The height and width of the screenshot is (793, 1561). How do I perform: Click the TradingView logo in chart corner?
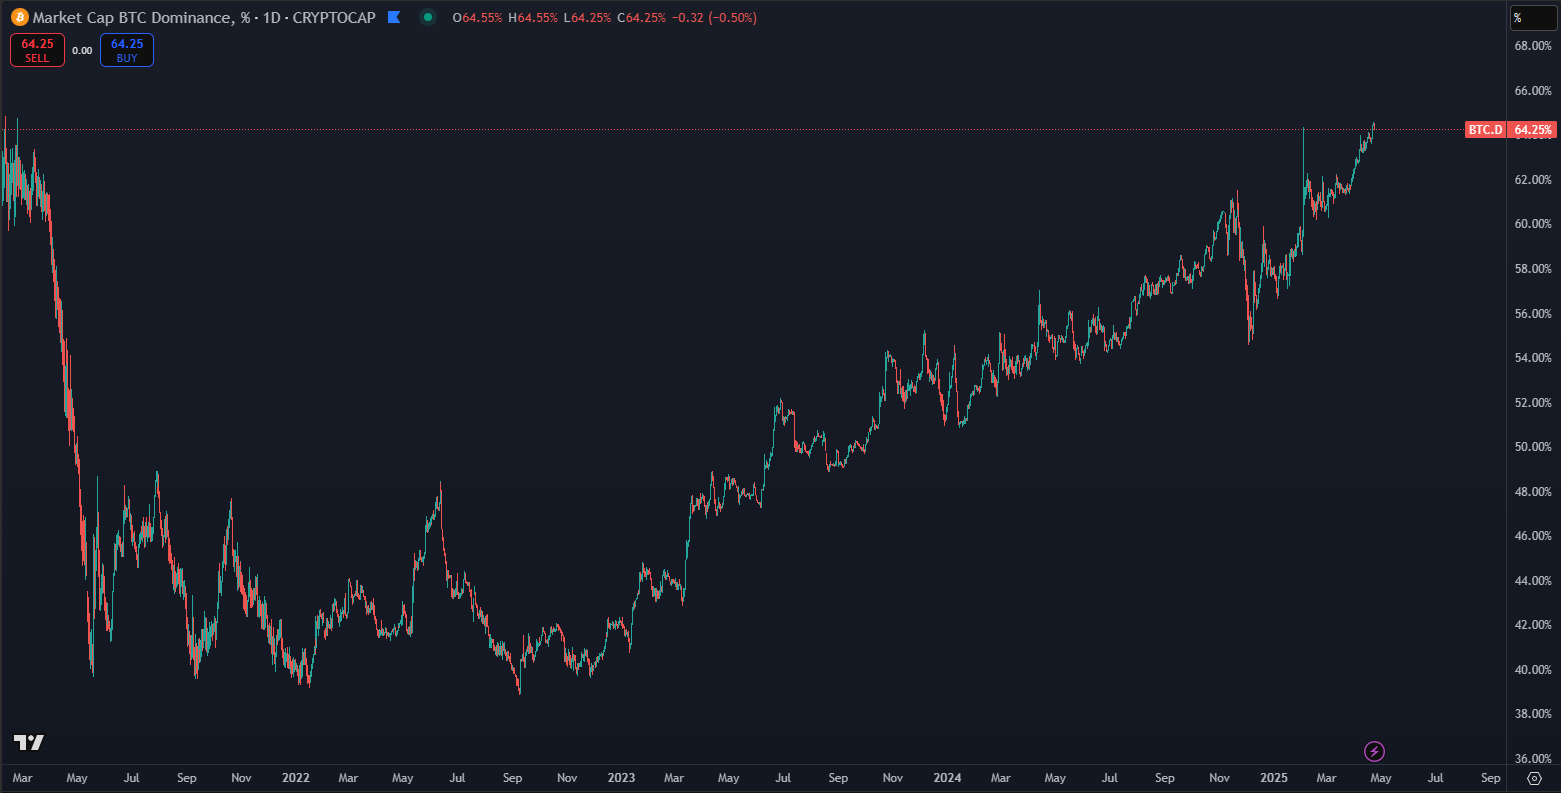(x=28, y=742)
